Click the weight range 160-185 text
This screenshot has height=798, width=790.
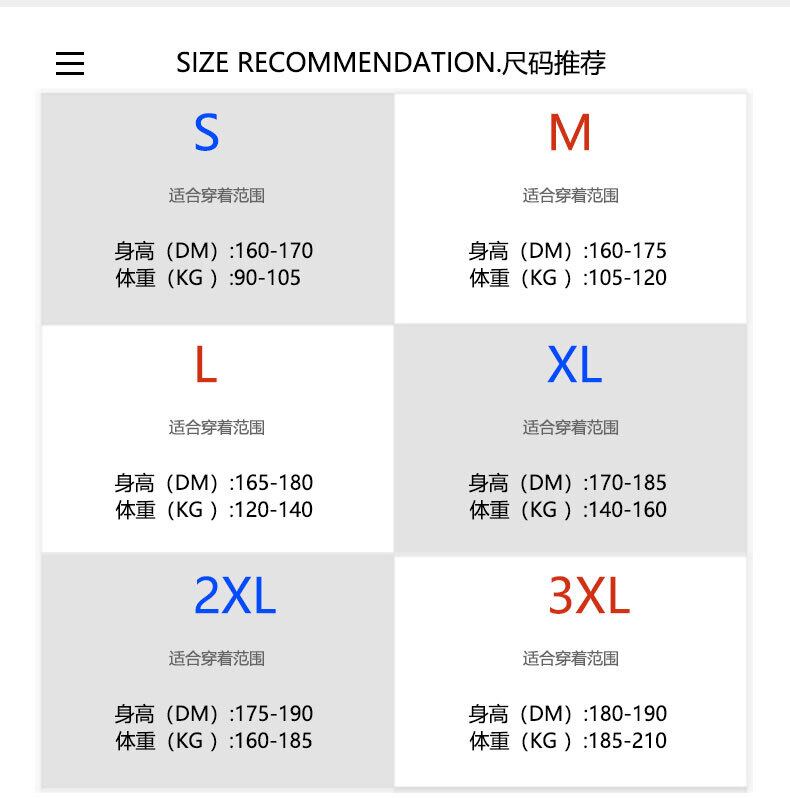tap(214, 741)
